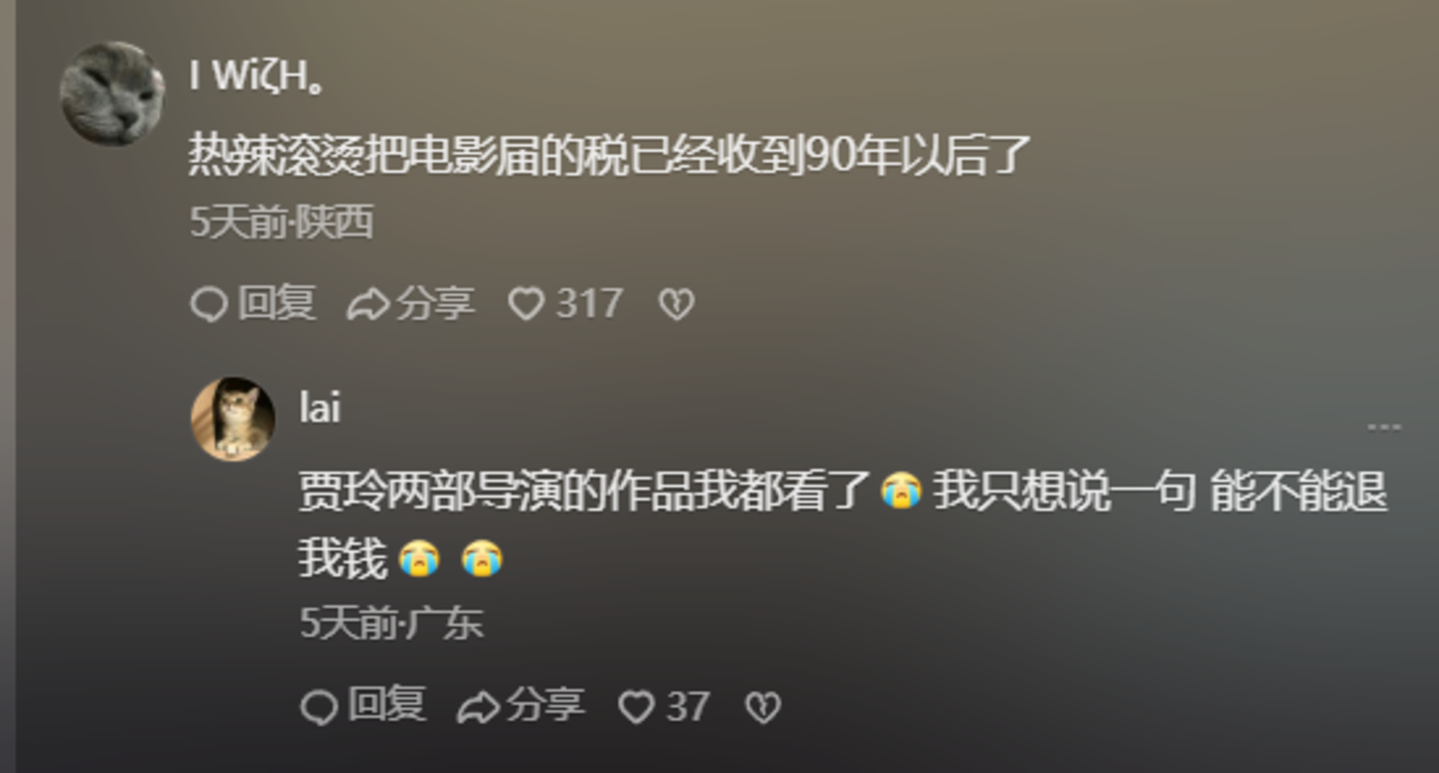Like lai's reply with 37 likes

[x=636, y=707]
